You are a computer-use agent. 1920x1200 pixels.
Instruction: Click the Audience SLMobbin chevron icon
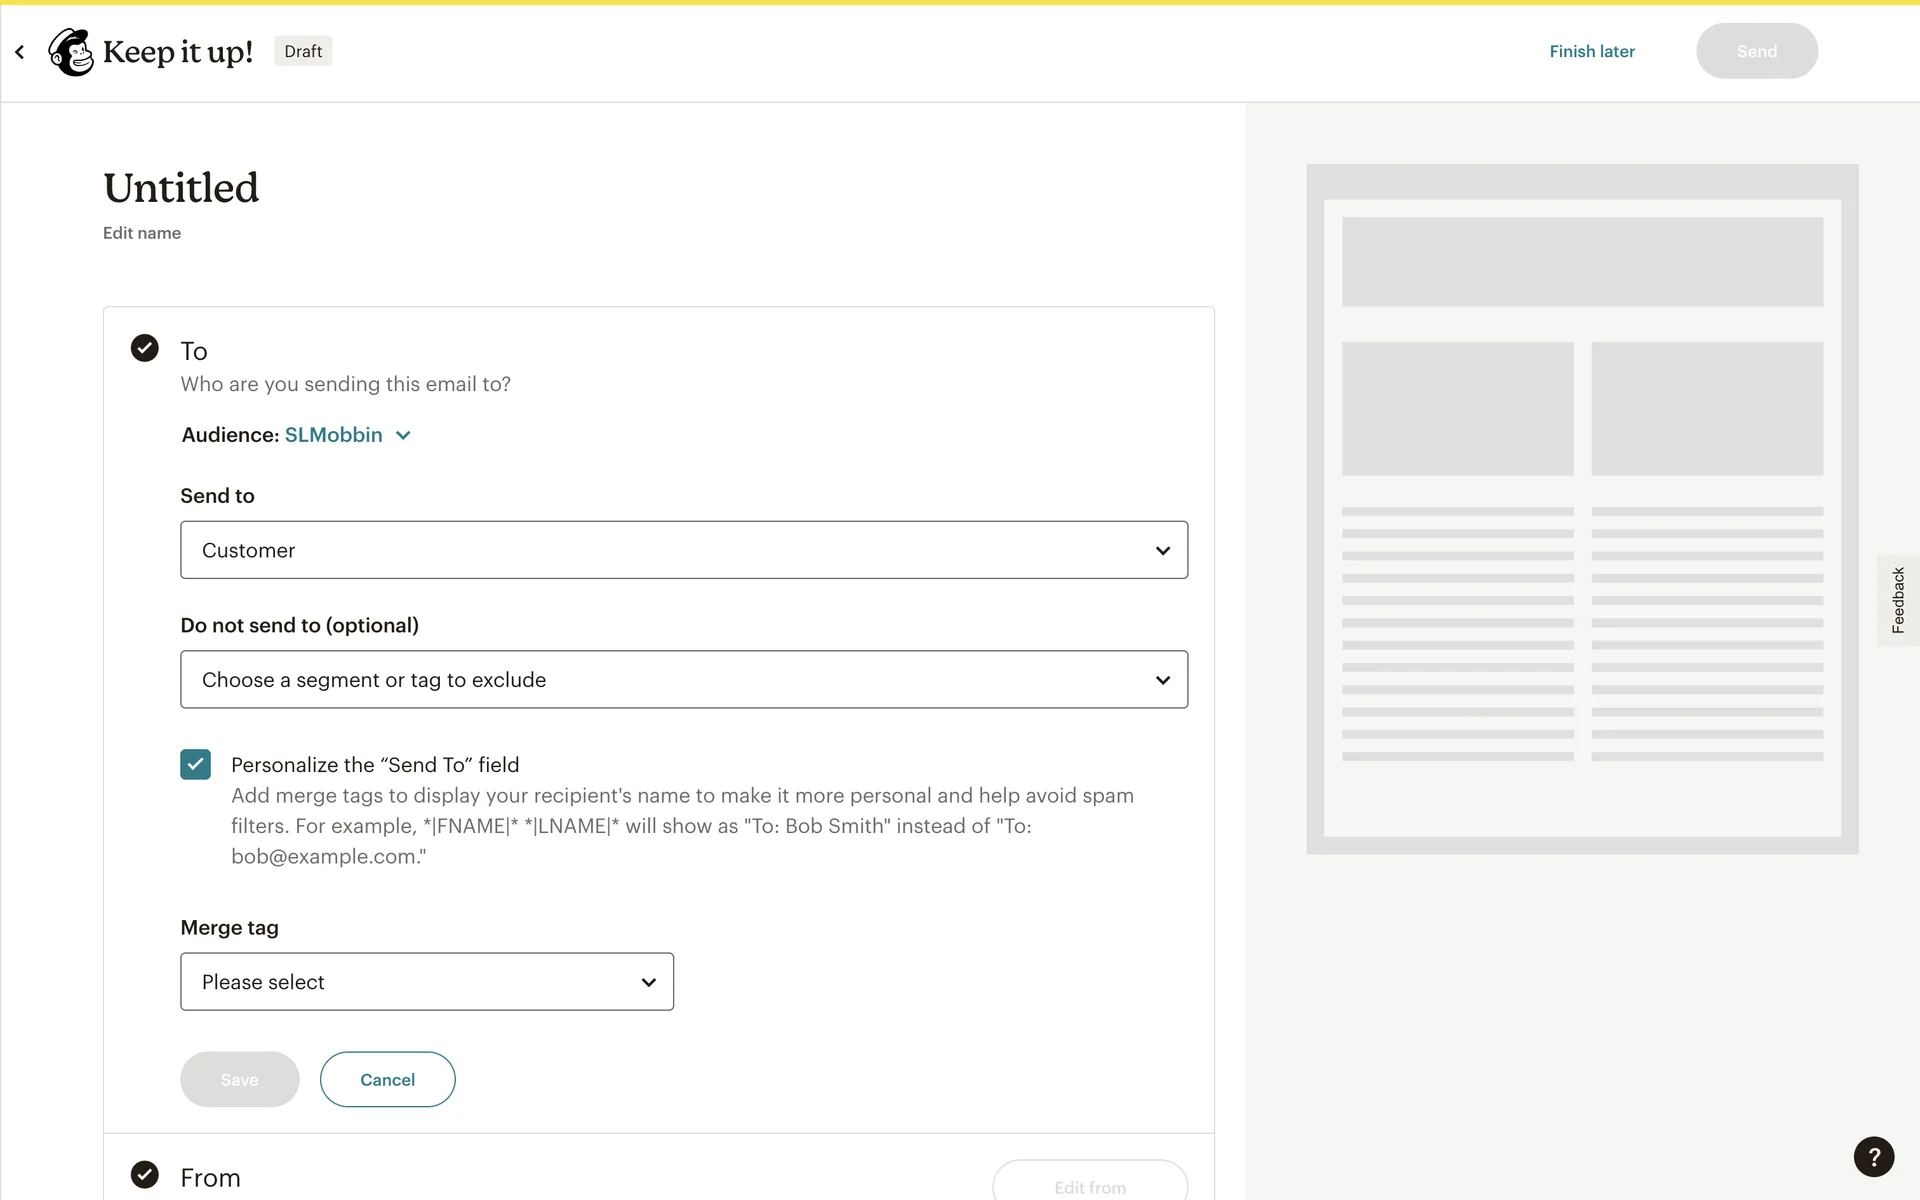tap(403, 435)
